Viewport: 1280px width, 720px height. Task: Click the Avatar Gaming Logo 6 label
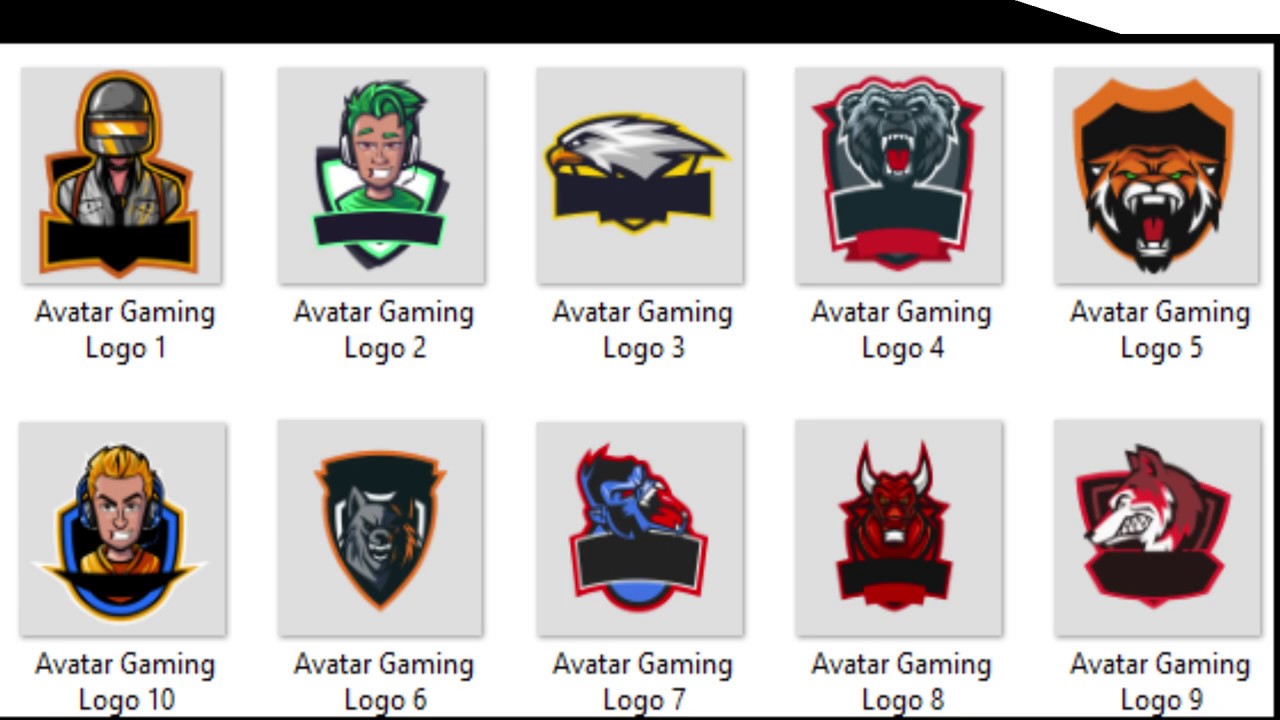coord(384,682)
